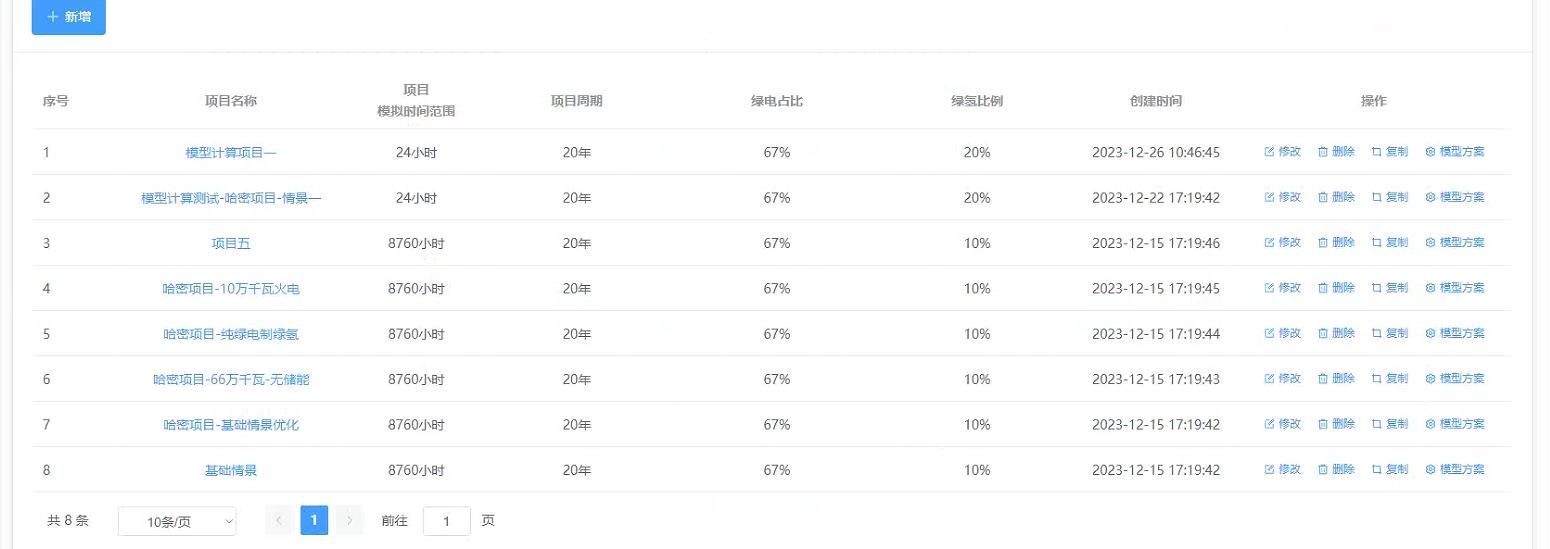Open the 模型计算项目一 project link
The image size is (1550, 549).
coord(231,153)
